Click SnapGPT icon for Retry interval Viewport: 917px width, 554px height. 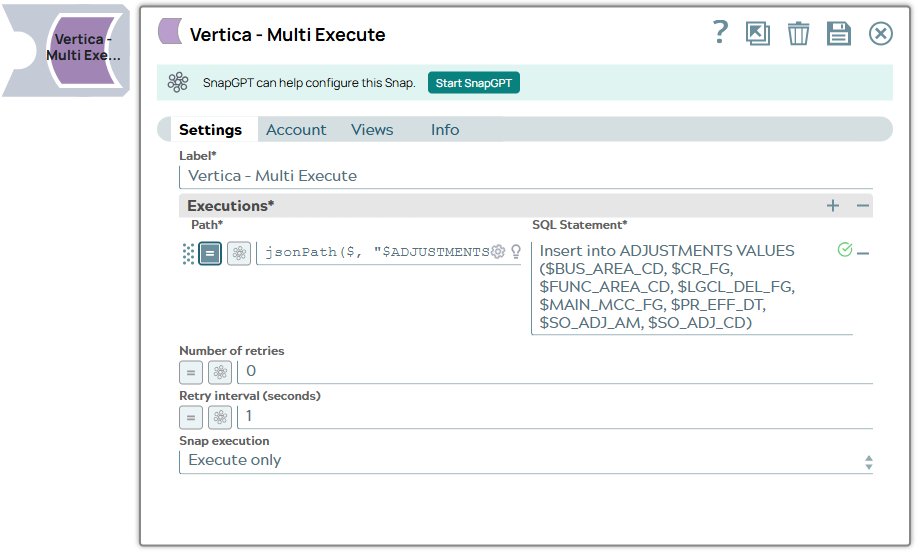(x=220, y=418)
